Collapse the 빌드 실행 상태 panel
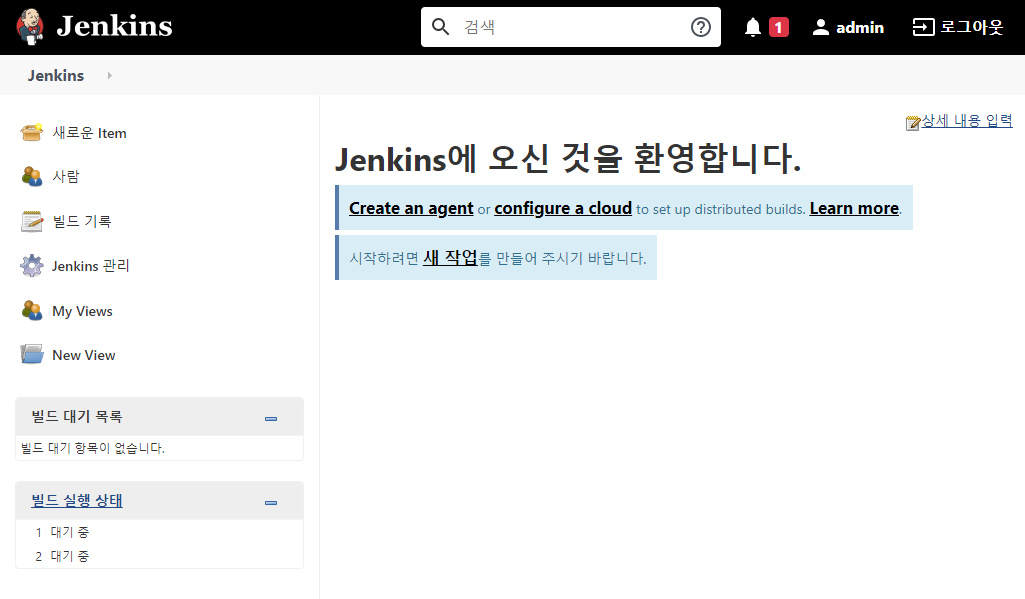Screen dimensions: 1025x599 click(271, 503)
